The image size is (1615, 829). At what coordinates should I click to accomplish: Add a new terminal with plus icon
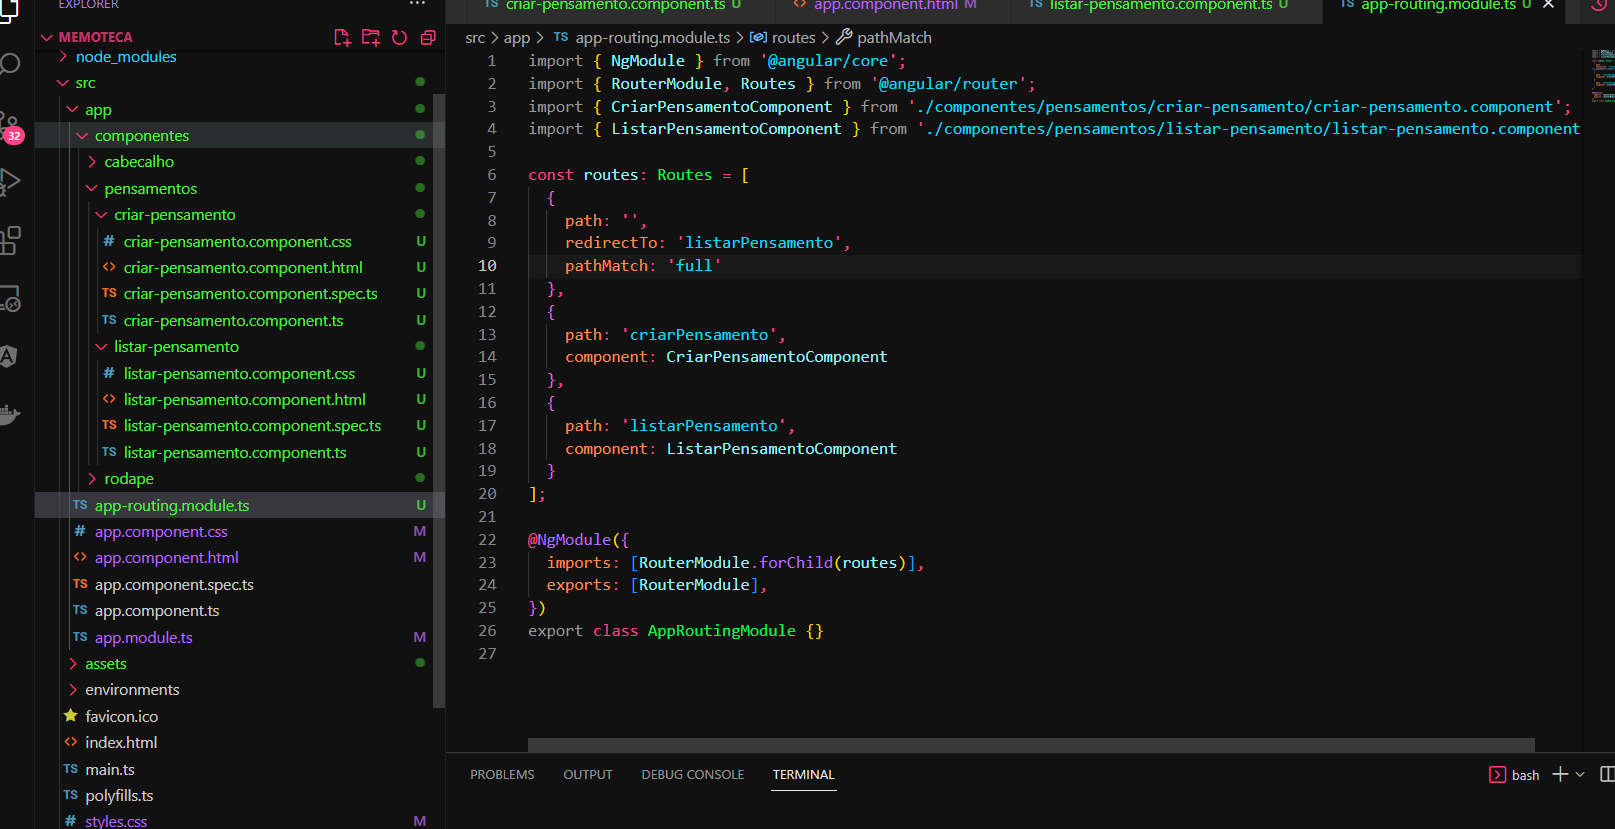[x=1560, y=775]
